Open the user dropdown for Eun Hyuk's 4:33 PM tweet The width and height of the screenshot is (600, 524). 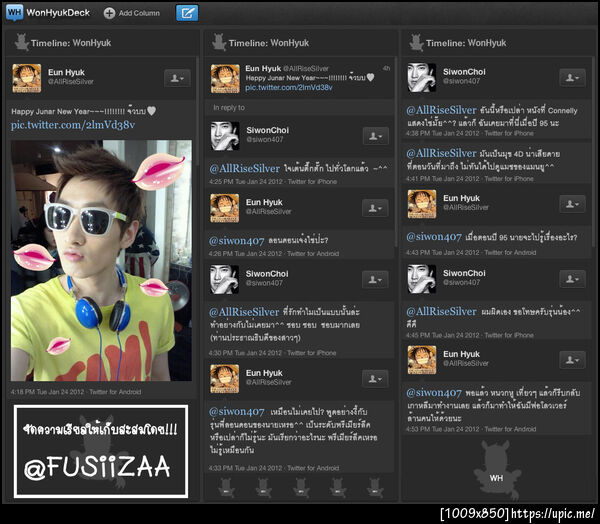tap(375, 379)
